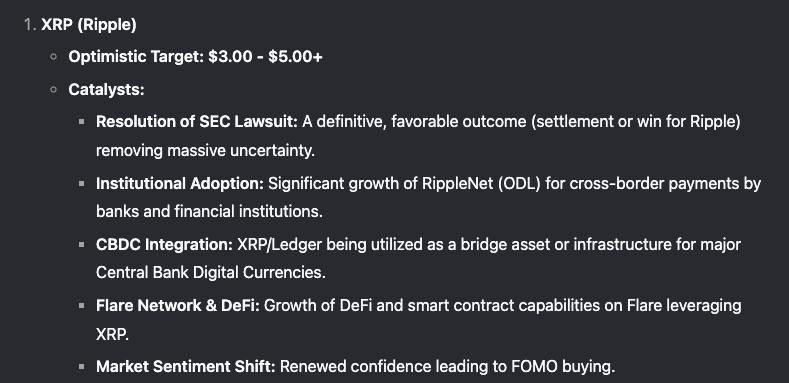Image resolution: width=789 pixels, height=383 pixels.
Task: Click the "XRP (Ripple)" heading
Action: point(89,25)
